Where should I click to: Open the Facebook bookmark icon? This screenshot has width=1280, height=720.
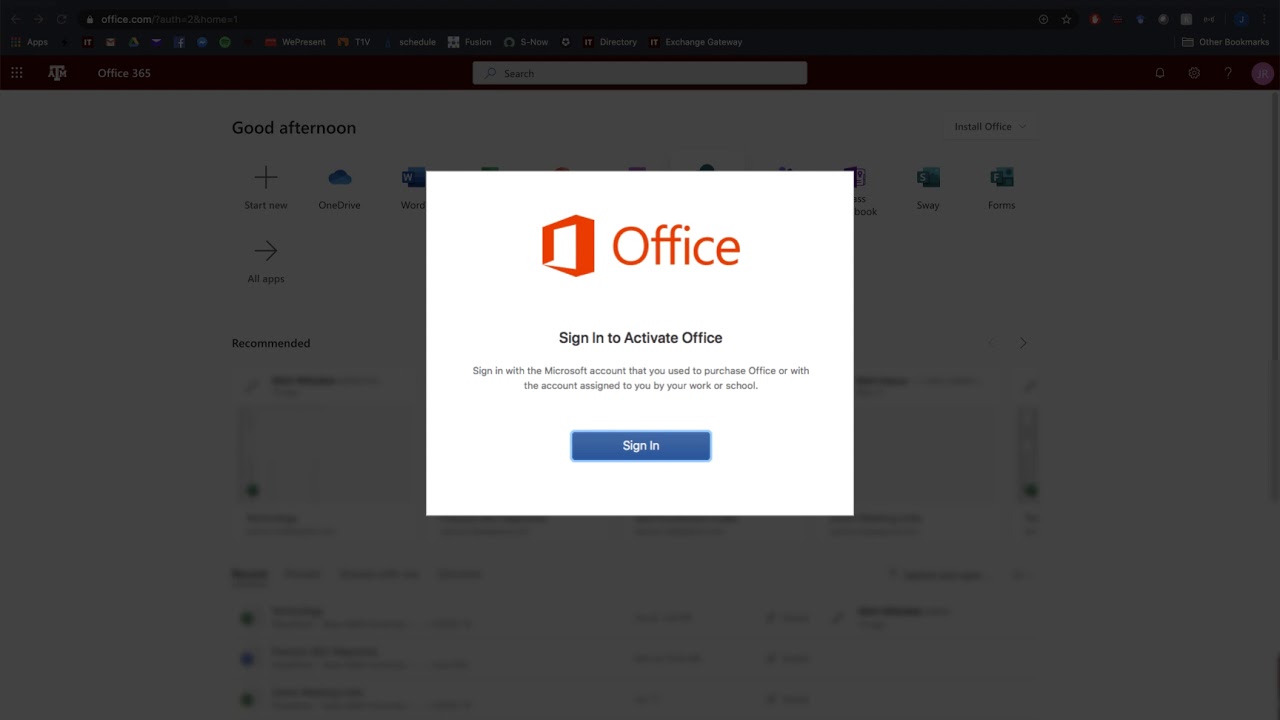pyautogui.click(x=179, y=42)
